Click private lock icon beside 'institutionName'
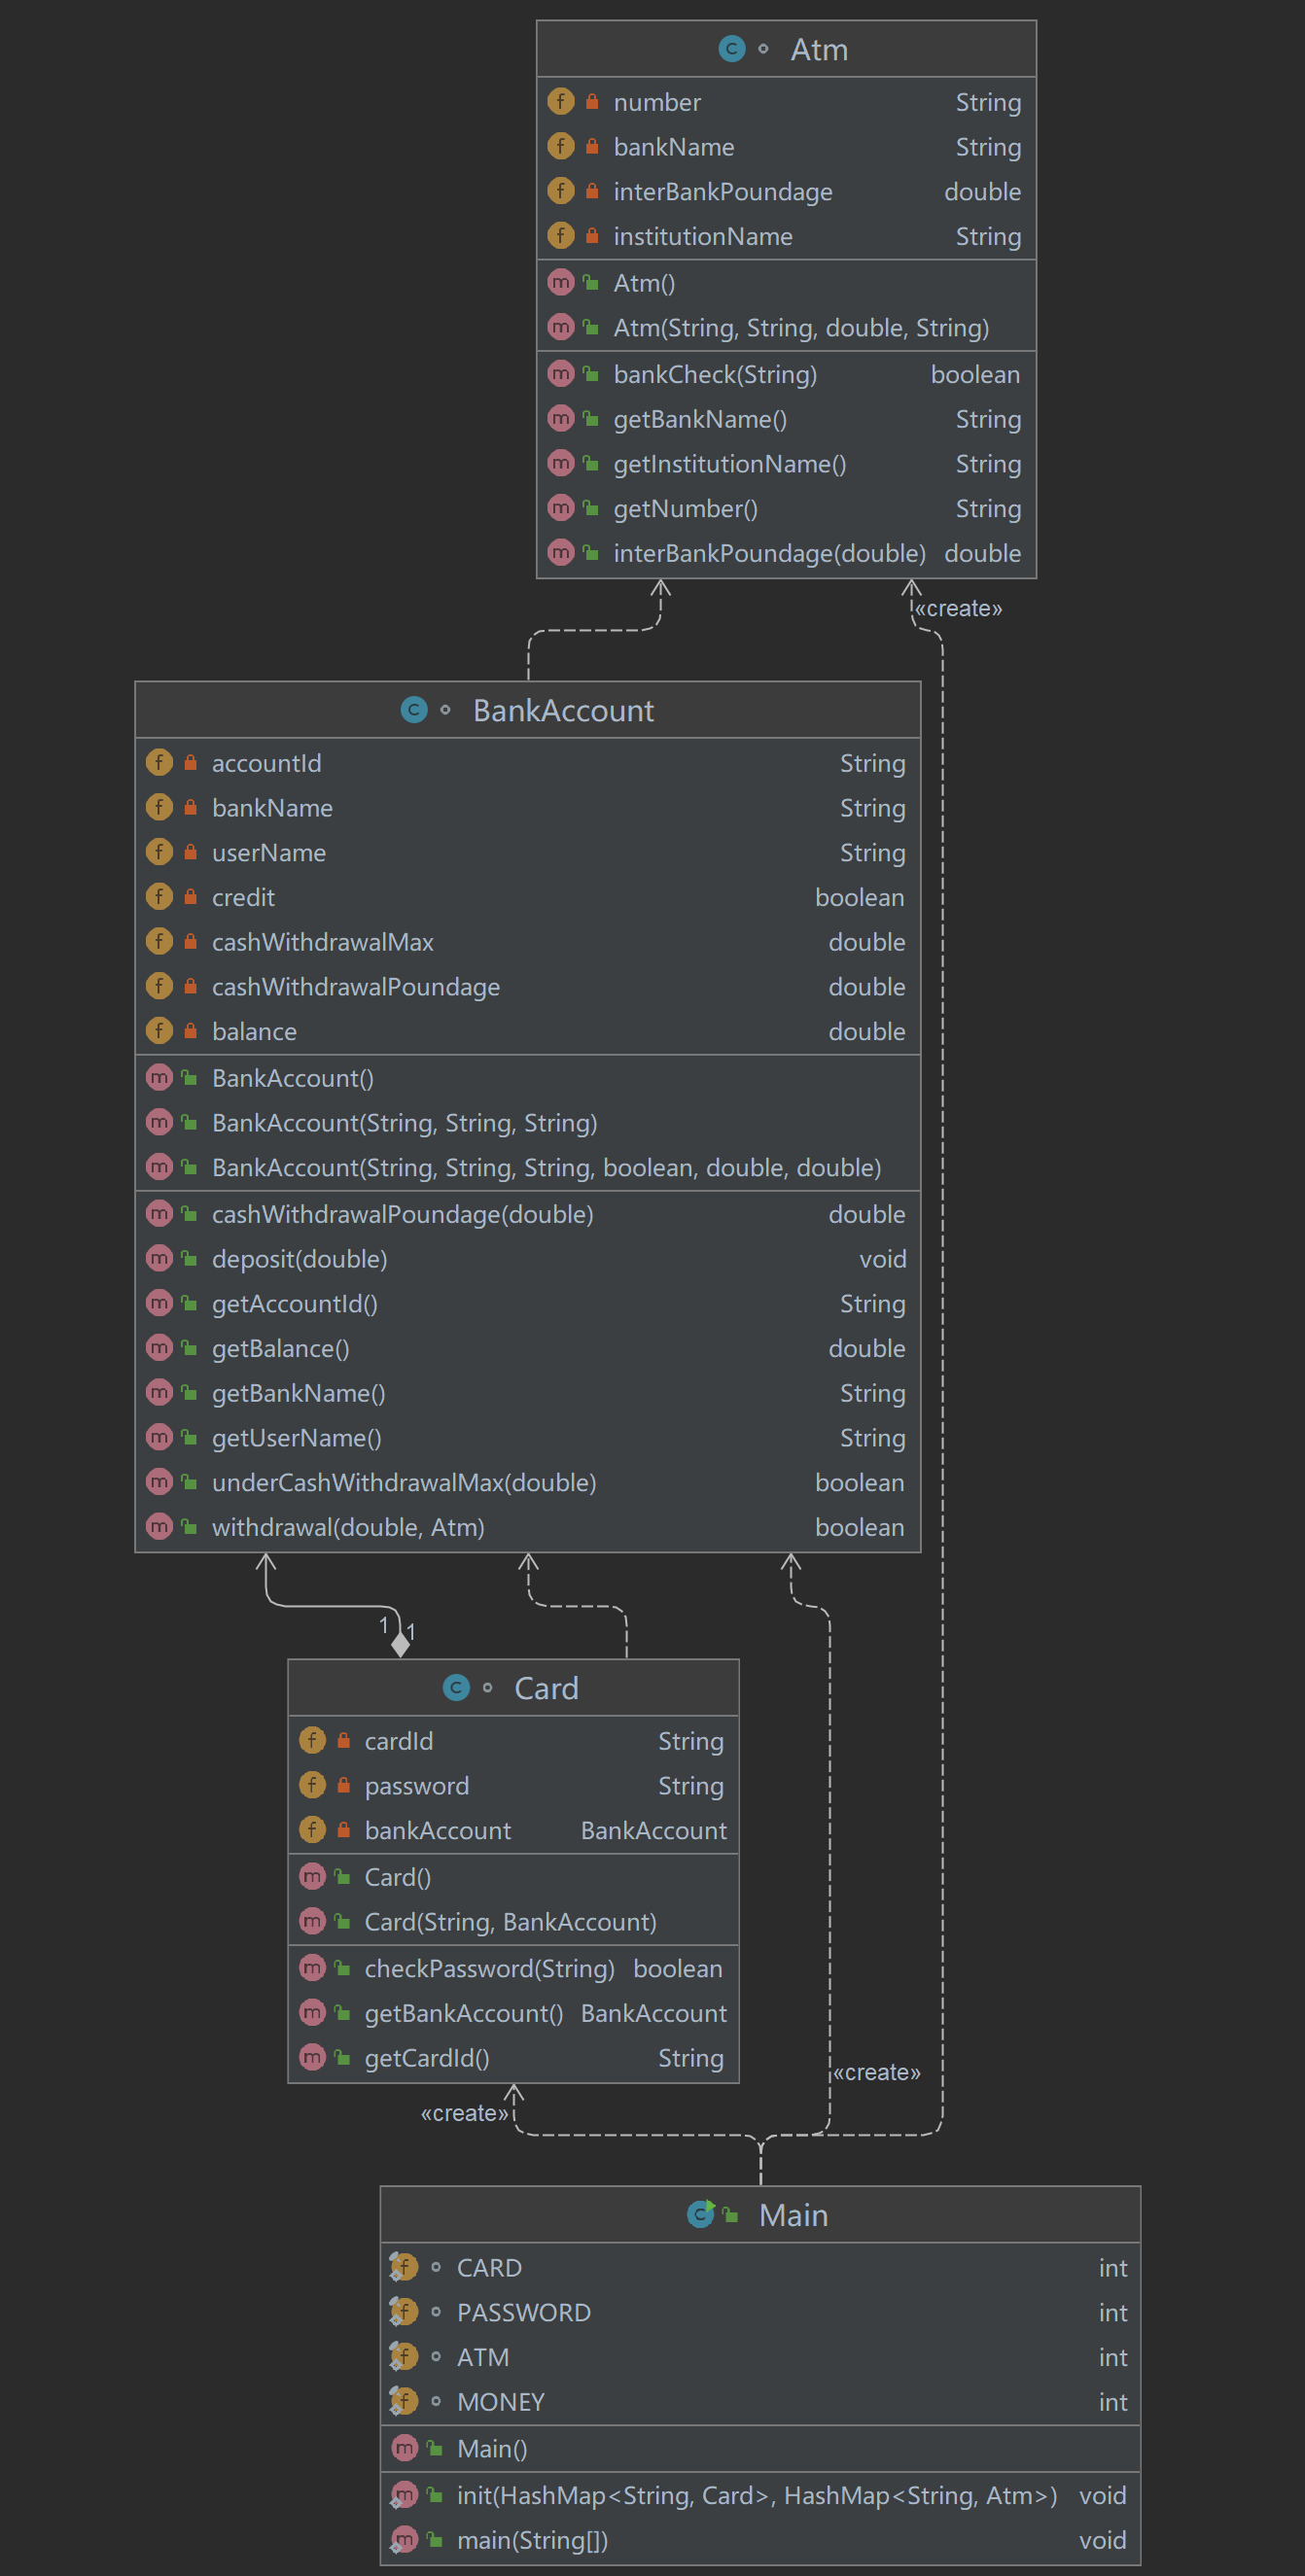The width and height of the screenshot is (1305, 2576). [x=592, y=236]
